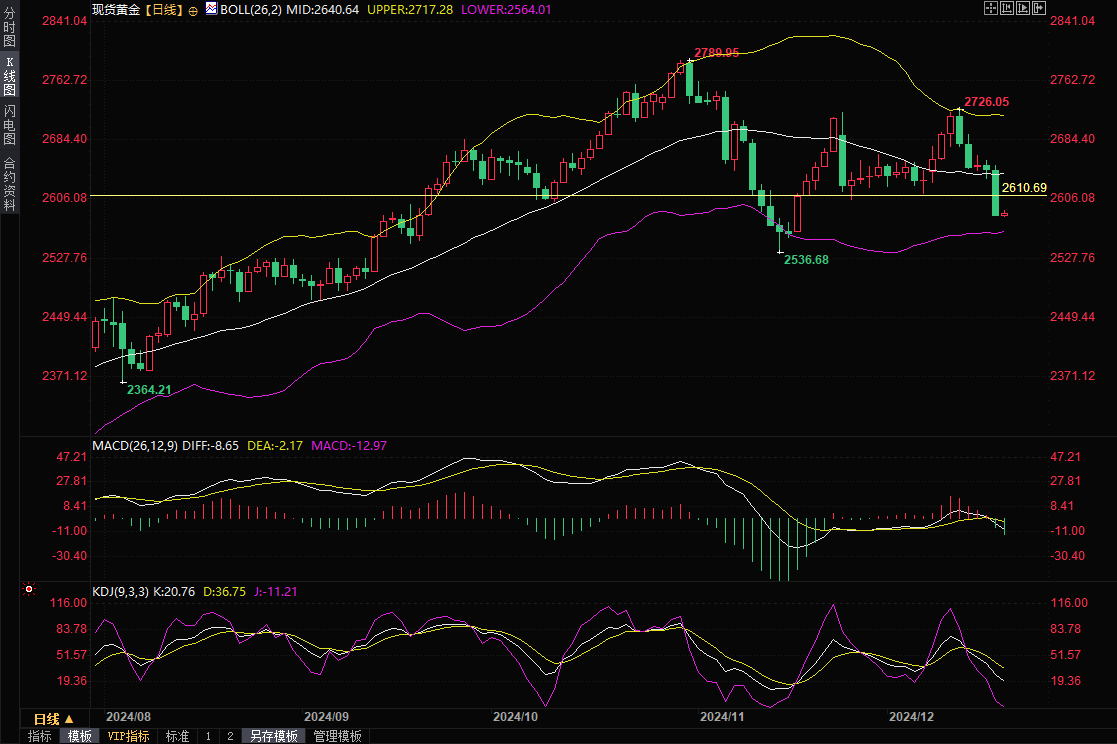Click the red gear icon beside KDJ
The height and width of the screenshot is (744, 1117).
pyautogui.click(x=27, y=590)
